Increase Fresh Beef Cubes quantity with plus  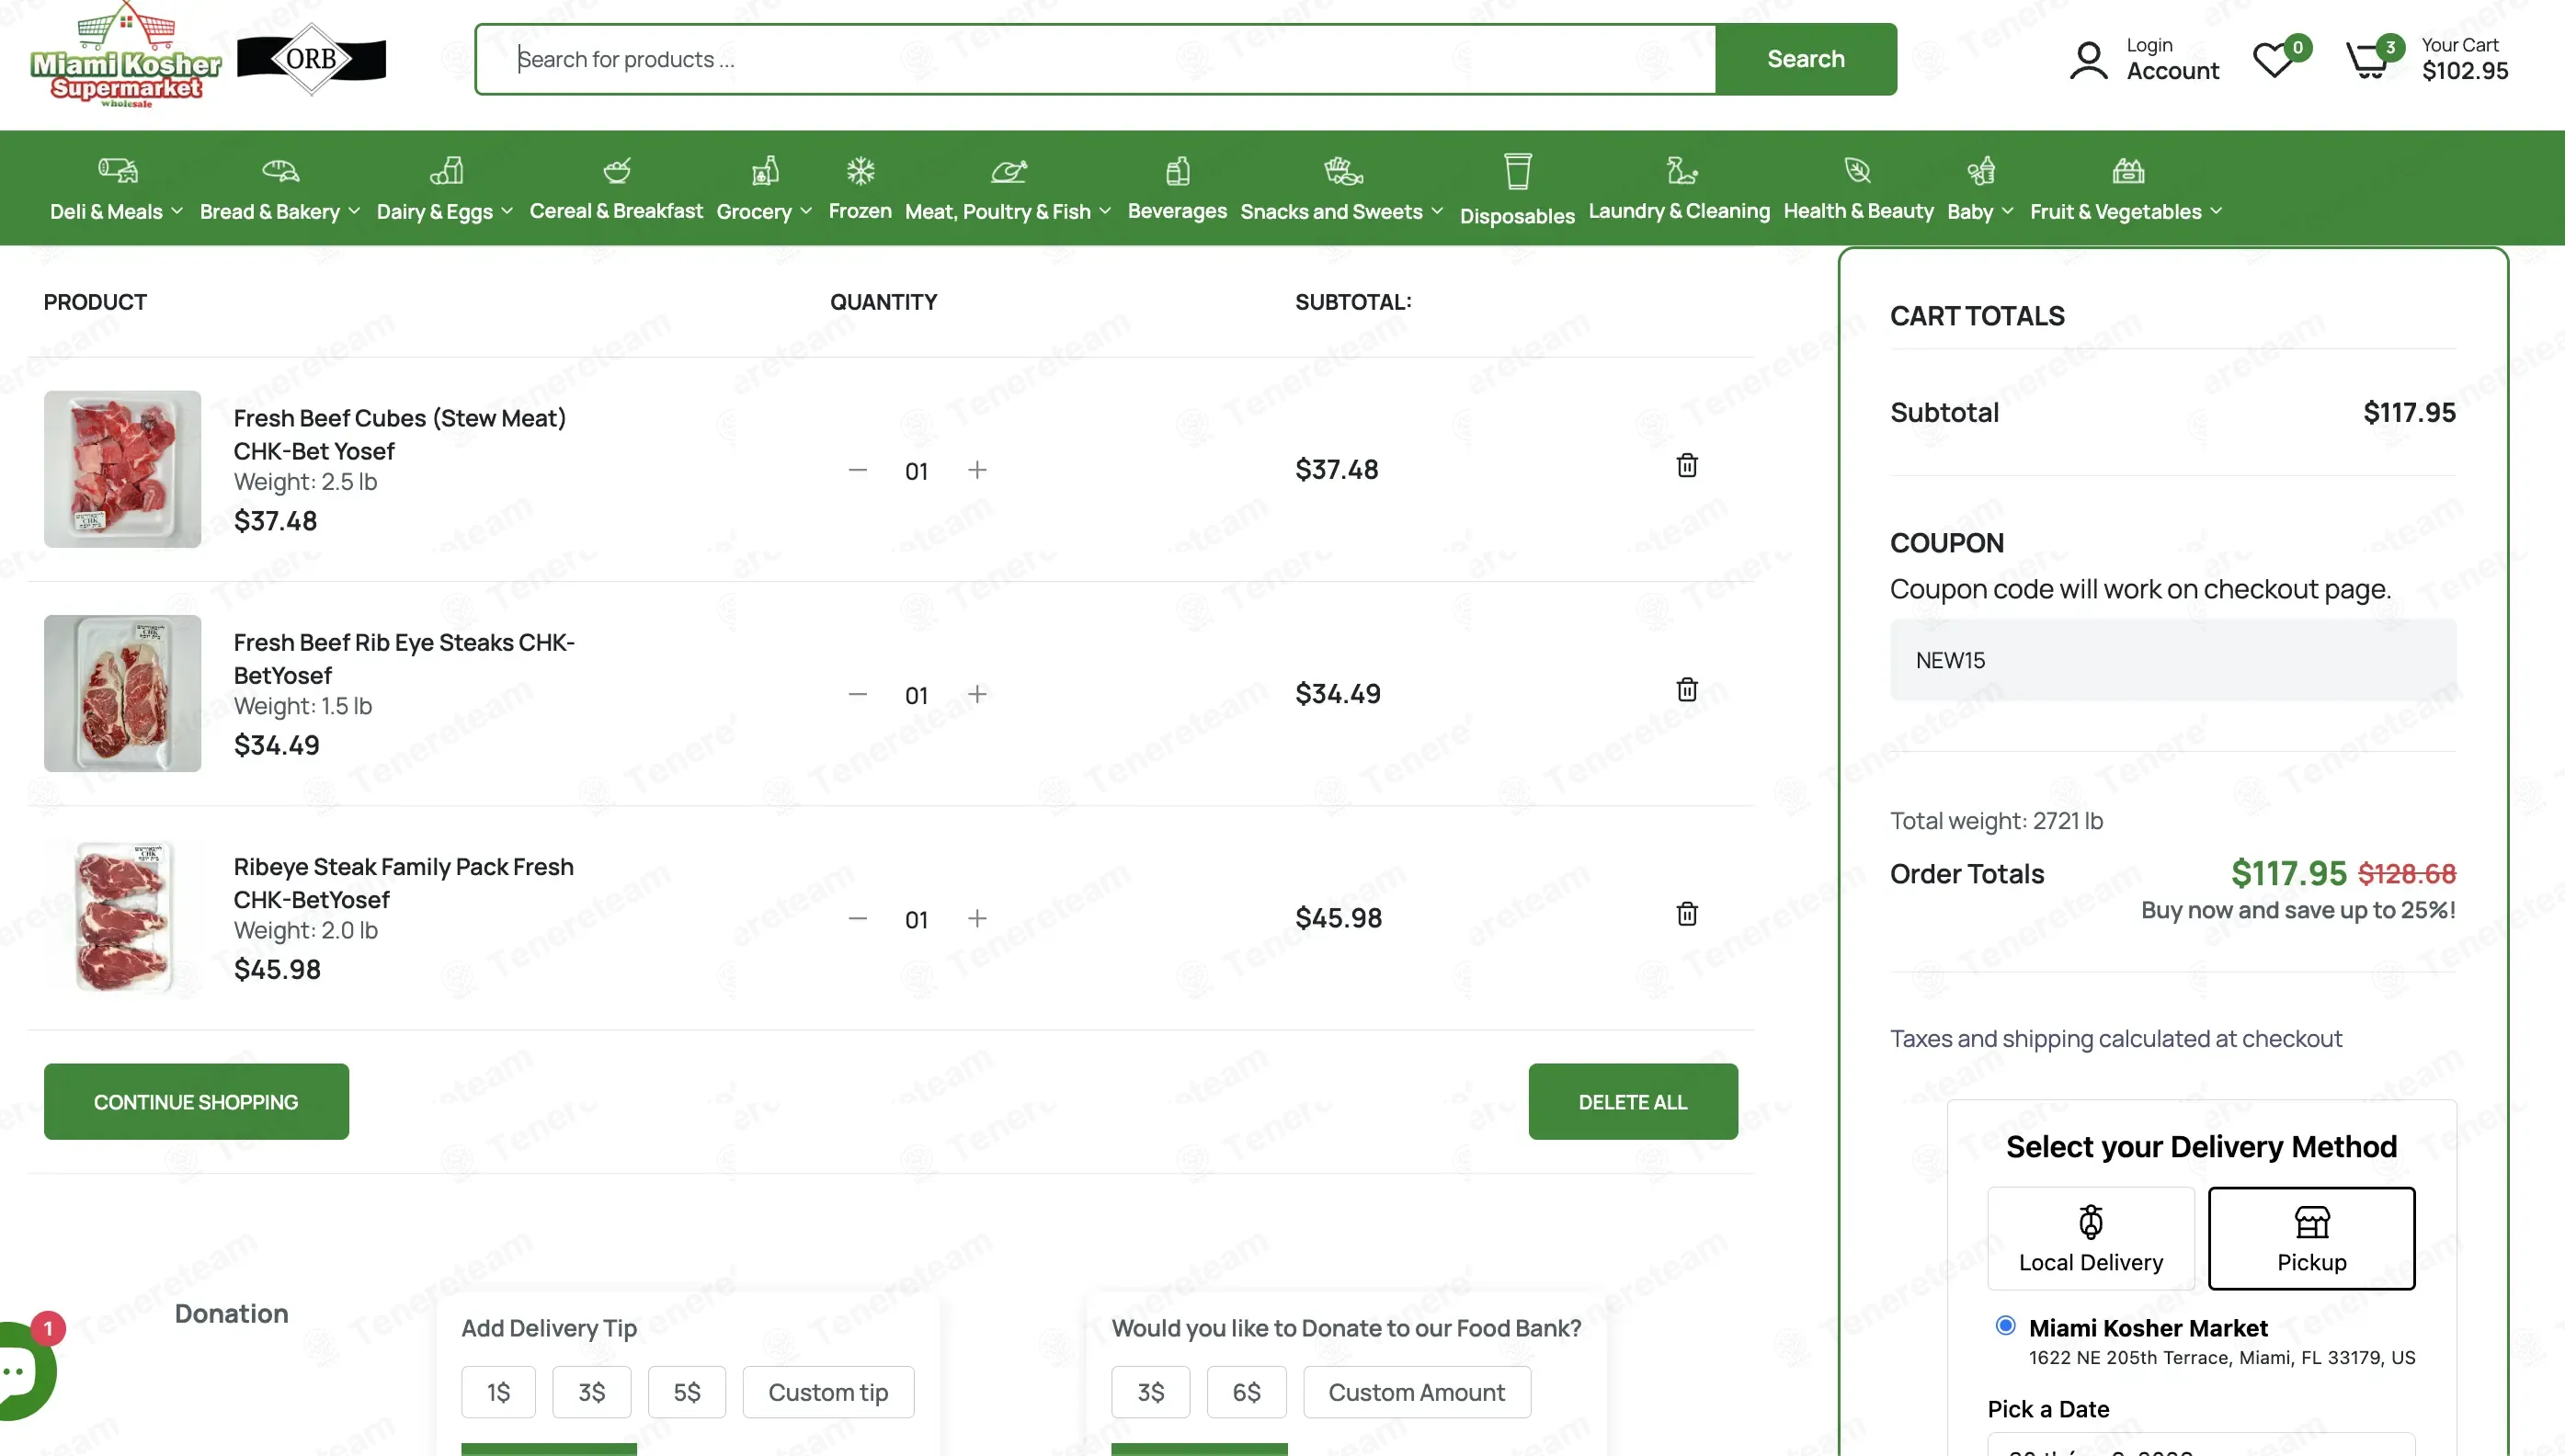pos(977,470)
